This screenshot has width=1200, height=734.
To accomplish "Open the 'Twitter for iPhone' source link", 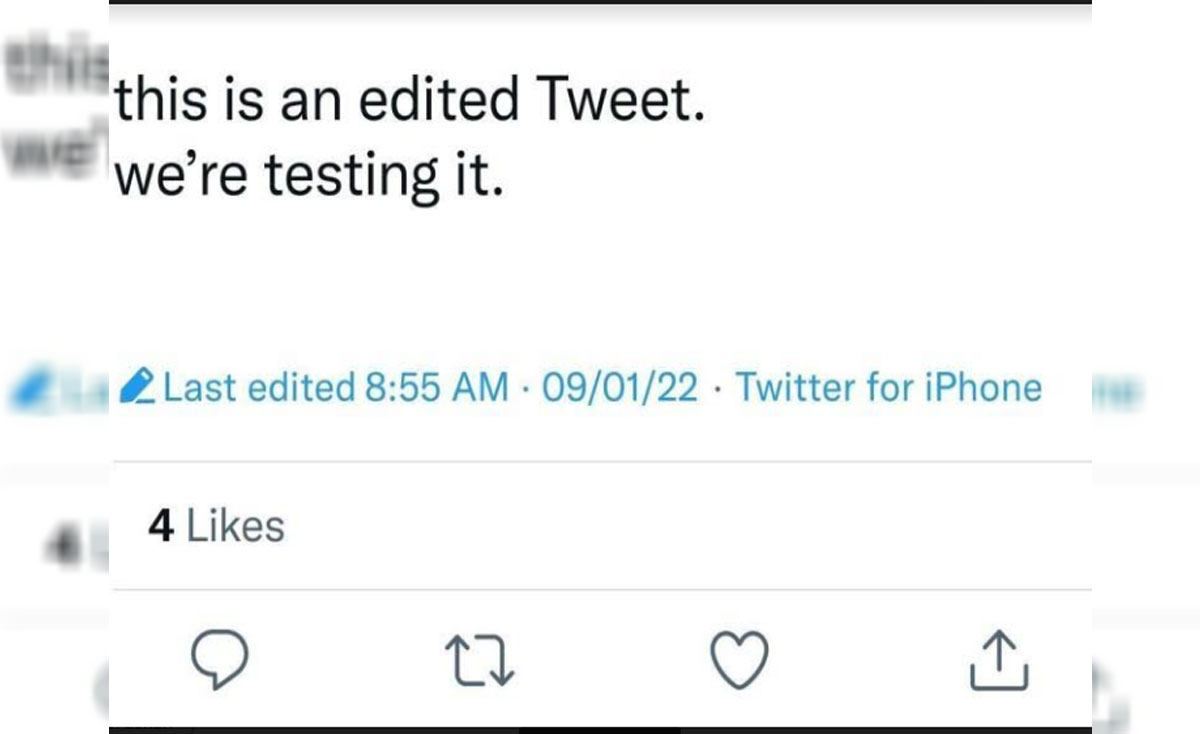I will pos(888,387).
